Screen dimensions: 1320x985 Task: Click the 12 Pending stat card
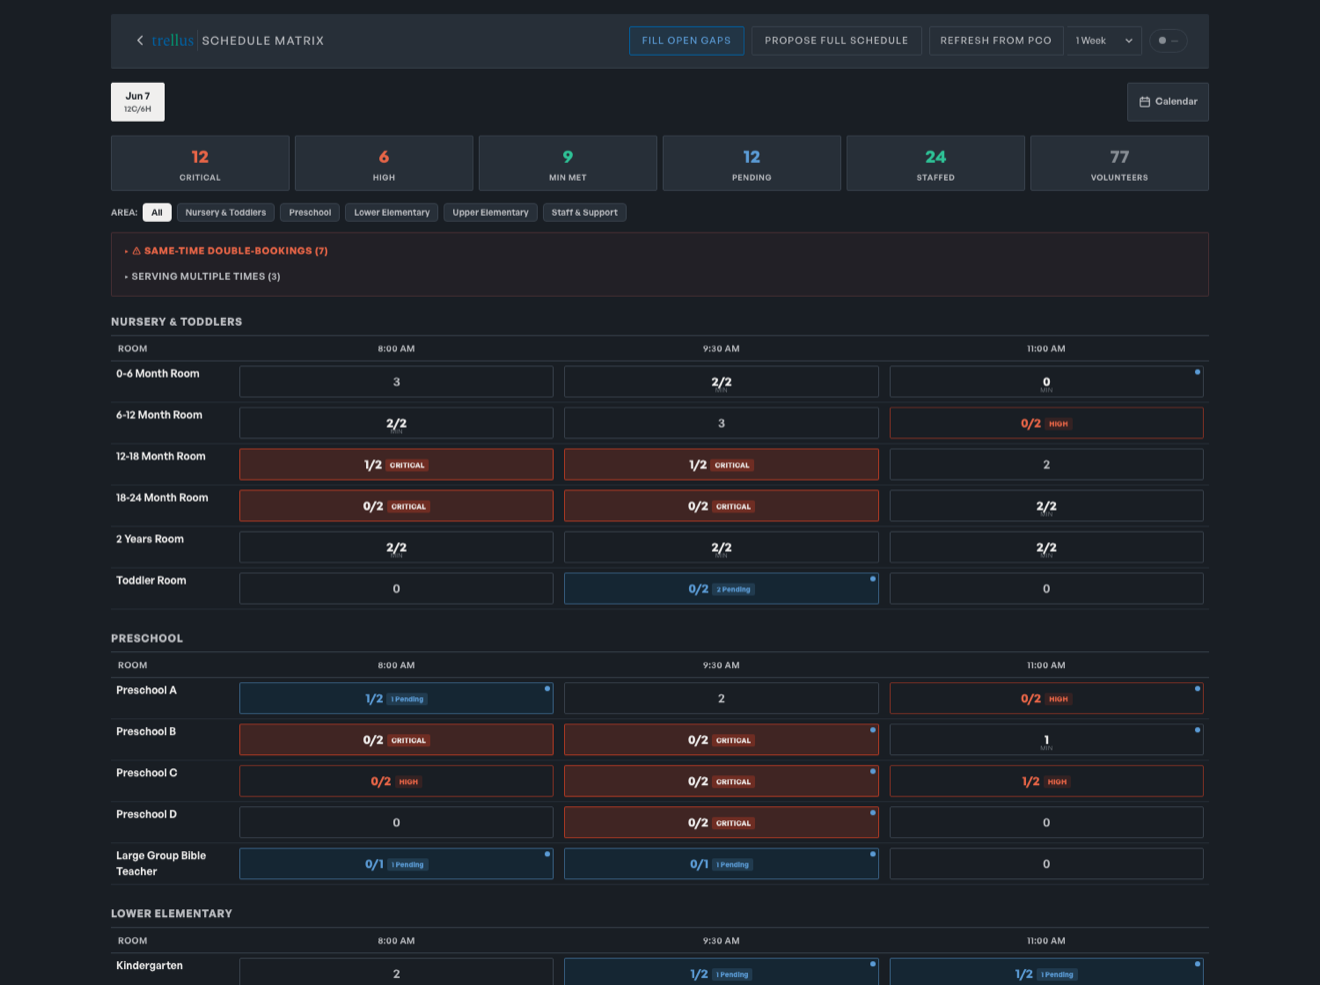coord(752,163)
